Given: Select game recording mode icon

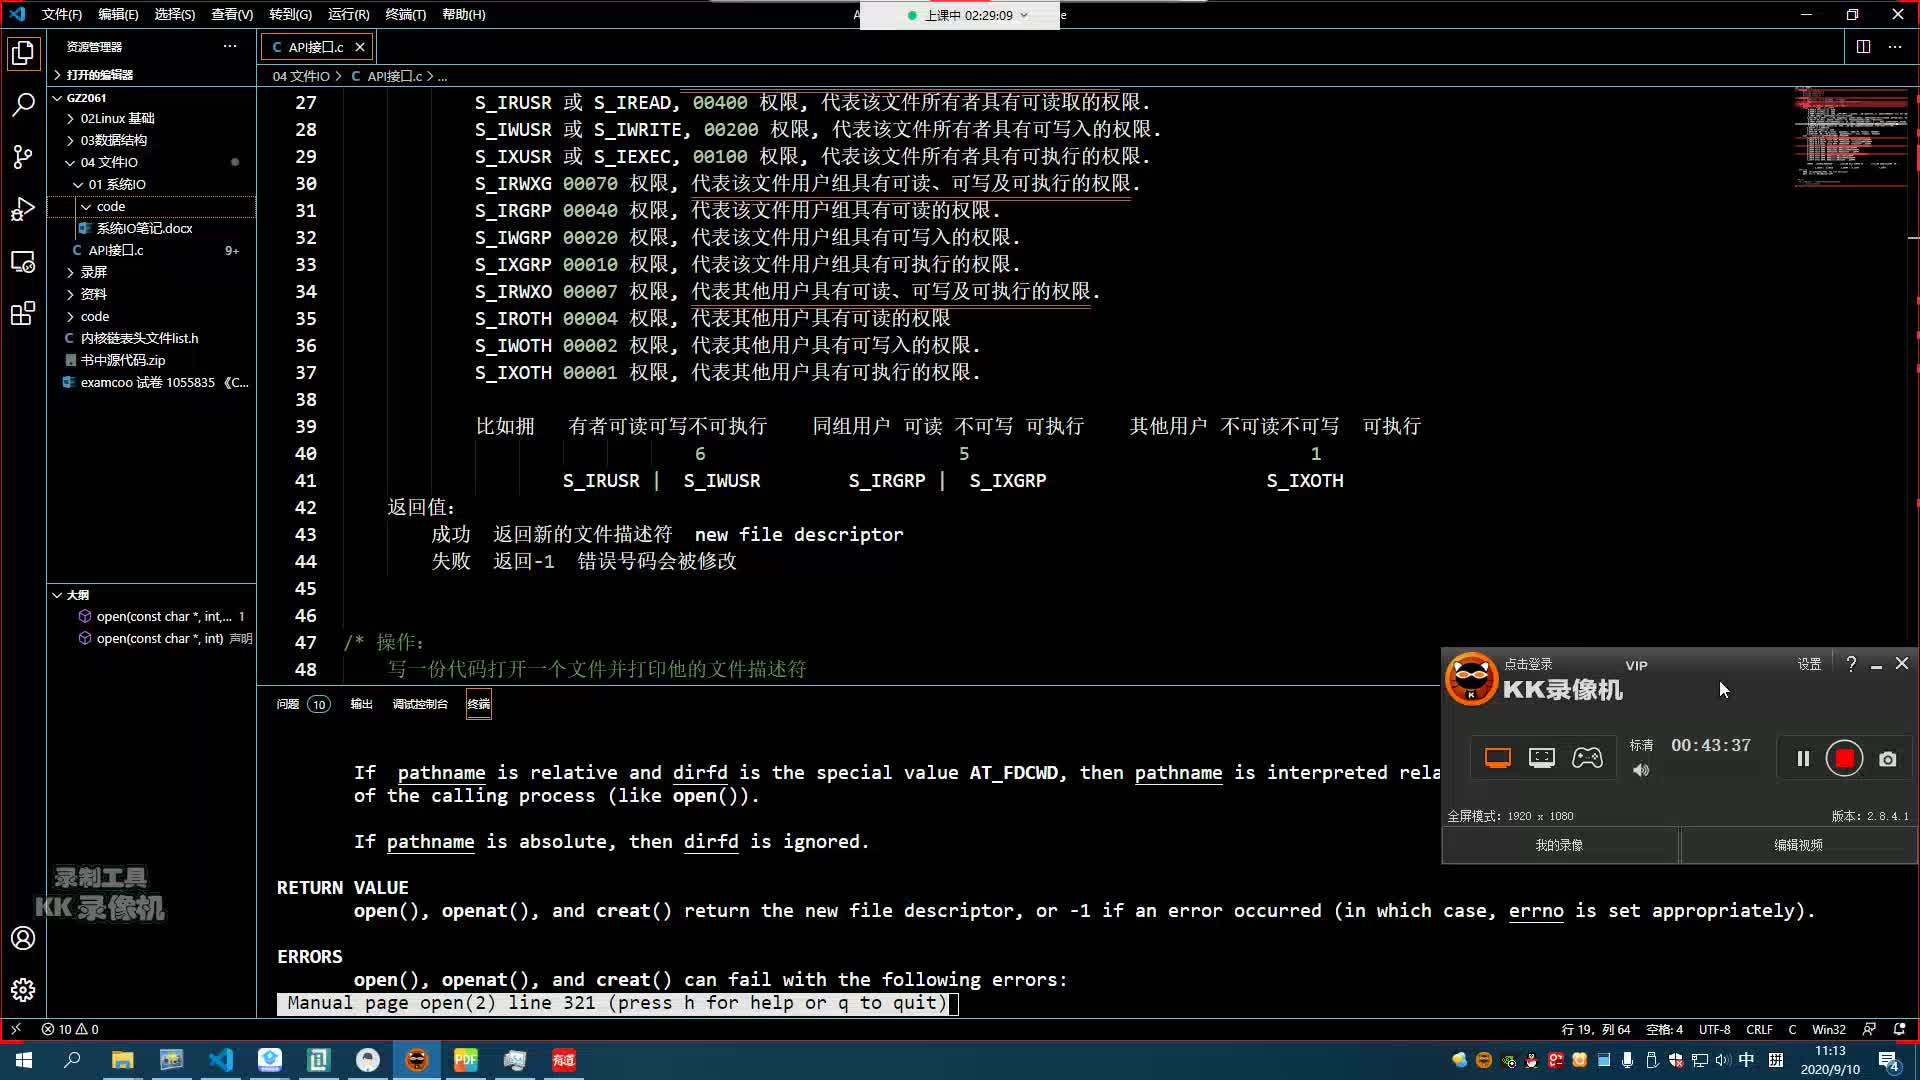Looking at the screenshot, I should (1587, 758).
